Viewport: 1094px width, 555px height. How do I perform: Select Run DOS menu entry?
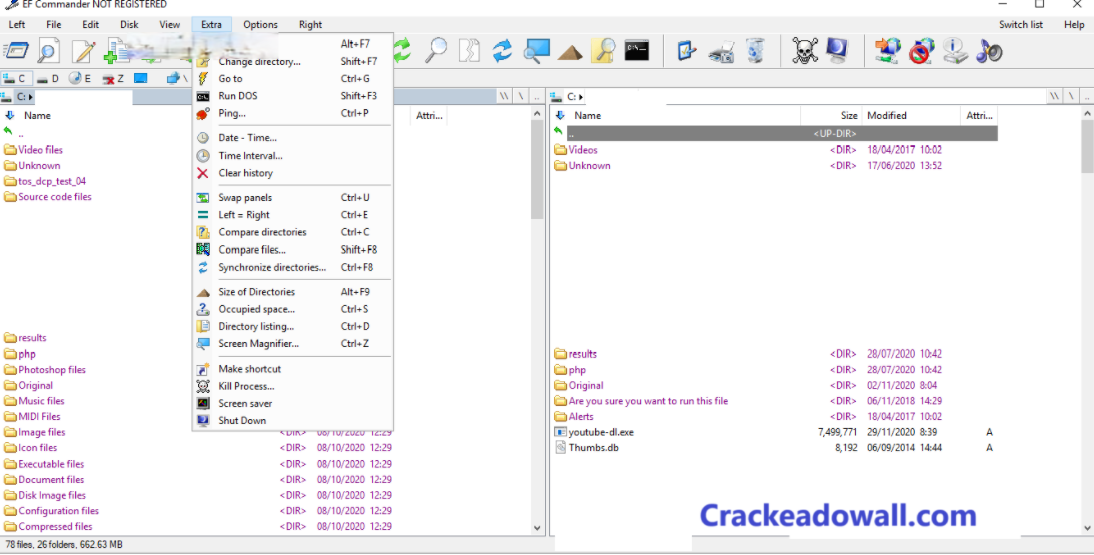click(292, 96)
